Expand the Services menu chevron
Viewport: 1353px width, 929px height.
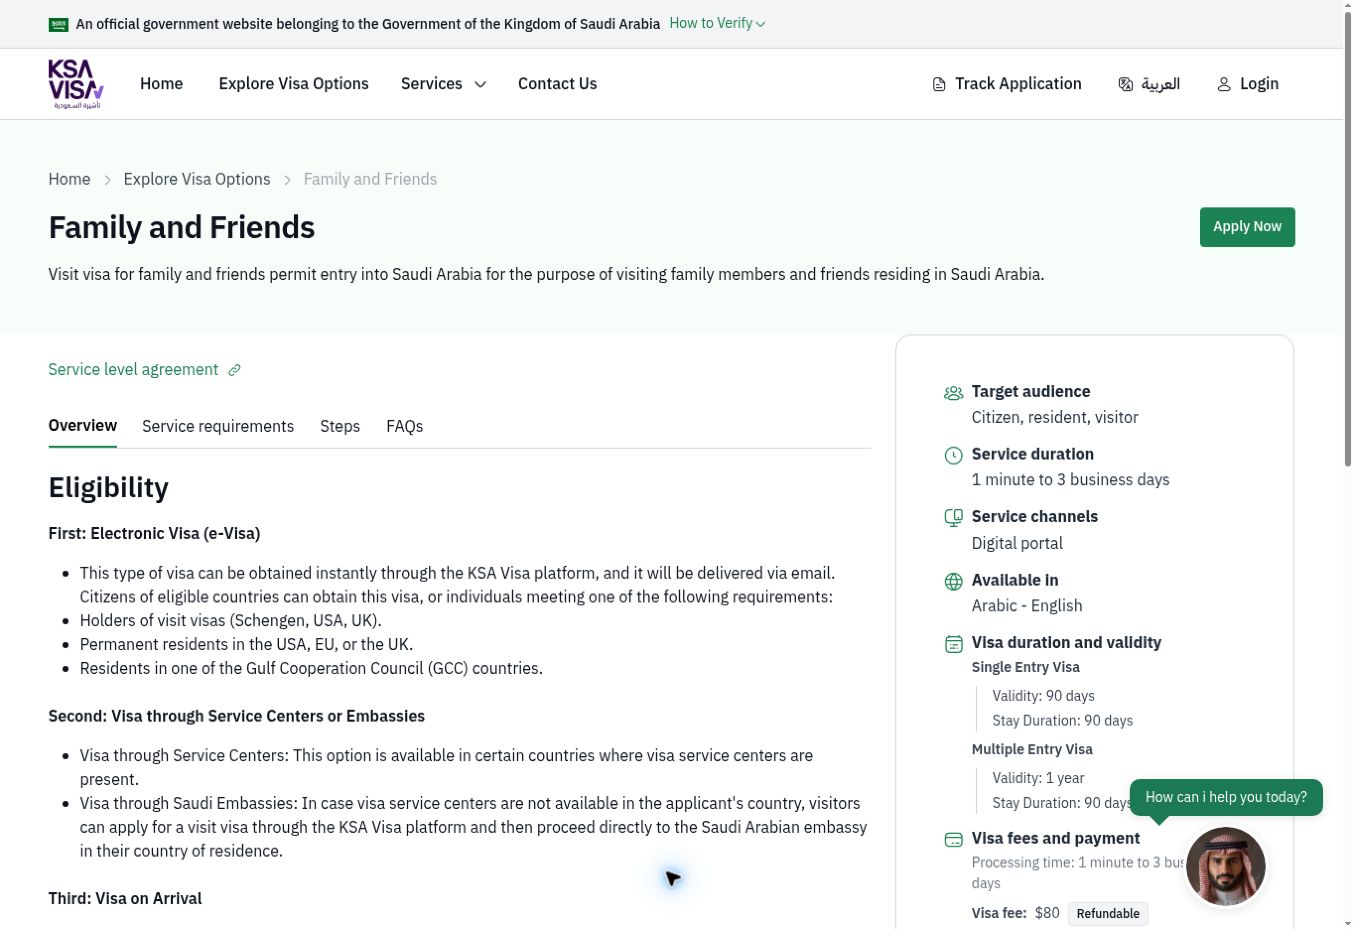pos(480,84)
